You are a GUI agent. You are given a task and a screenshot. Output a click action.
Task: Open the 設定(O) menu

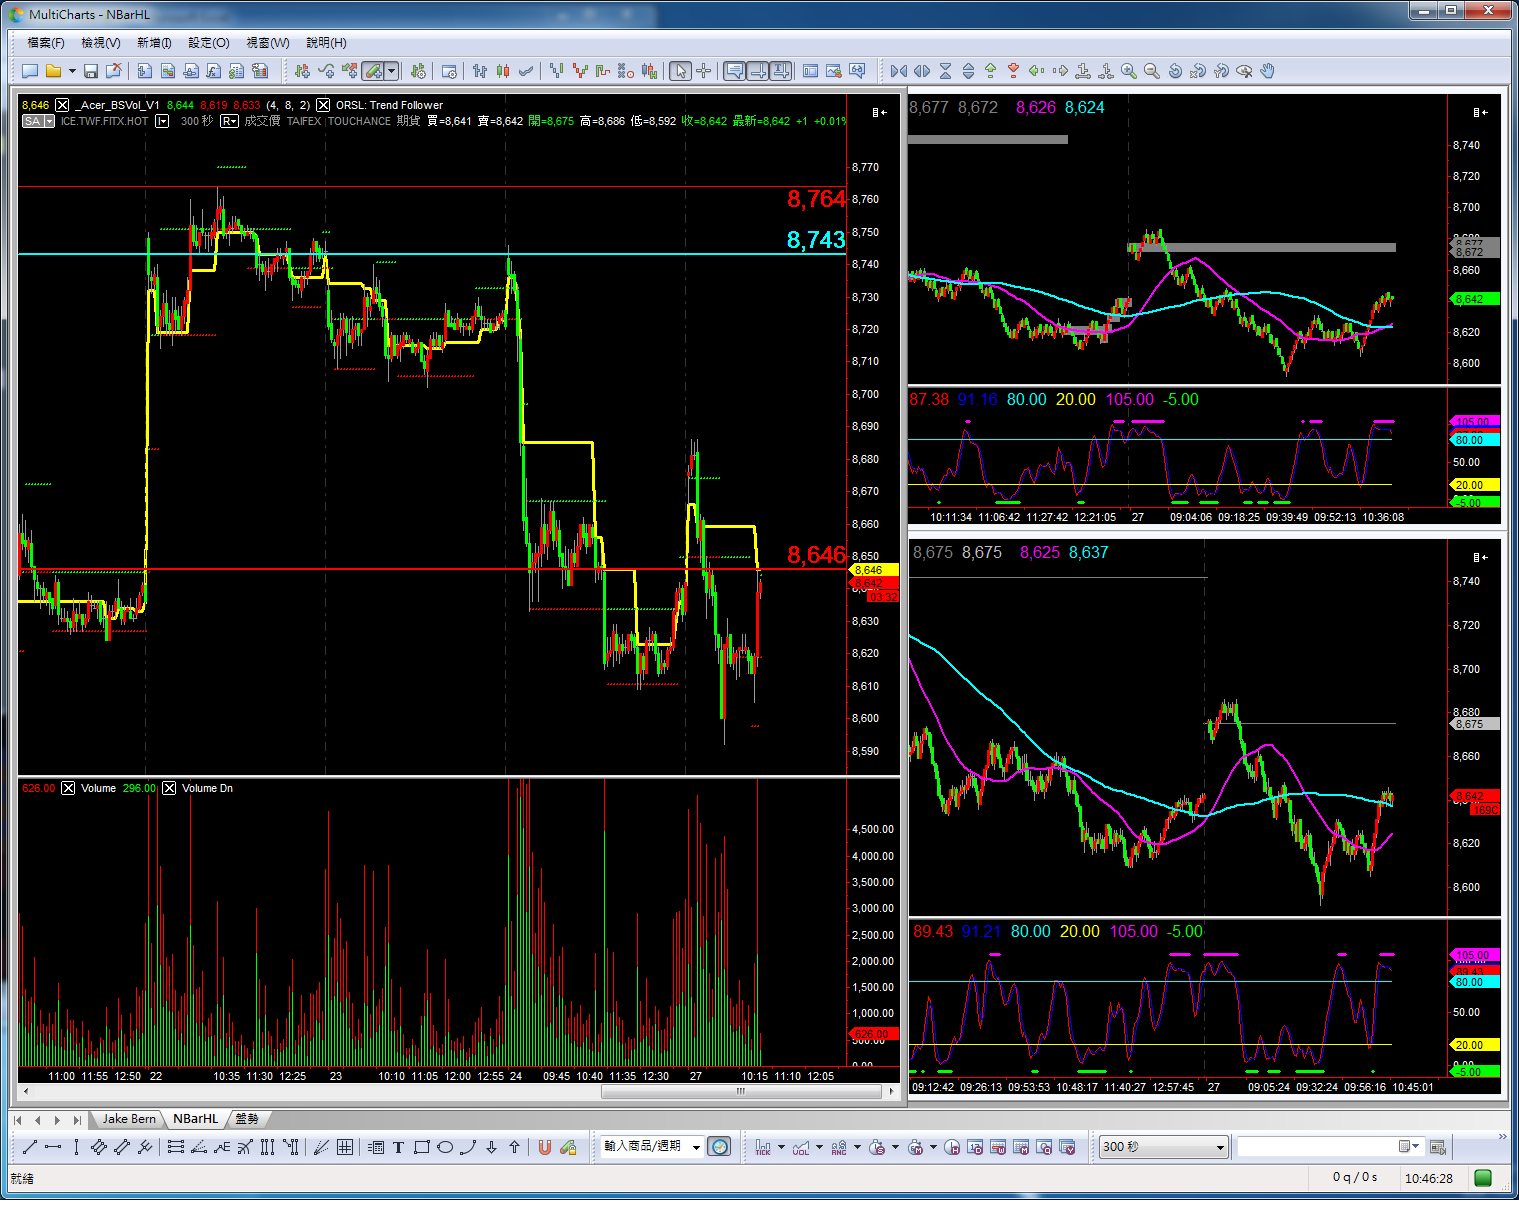click(209, 43)
